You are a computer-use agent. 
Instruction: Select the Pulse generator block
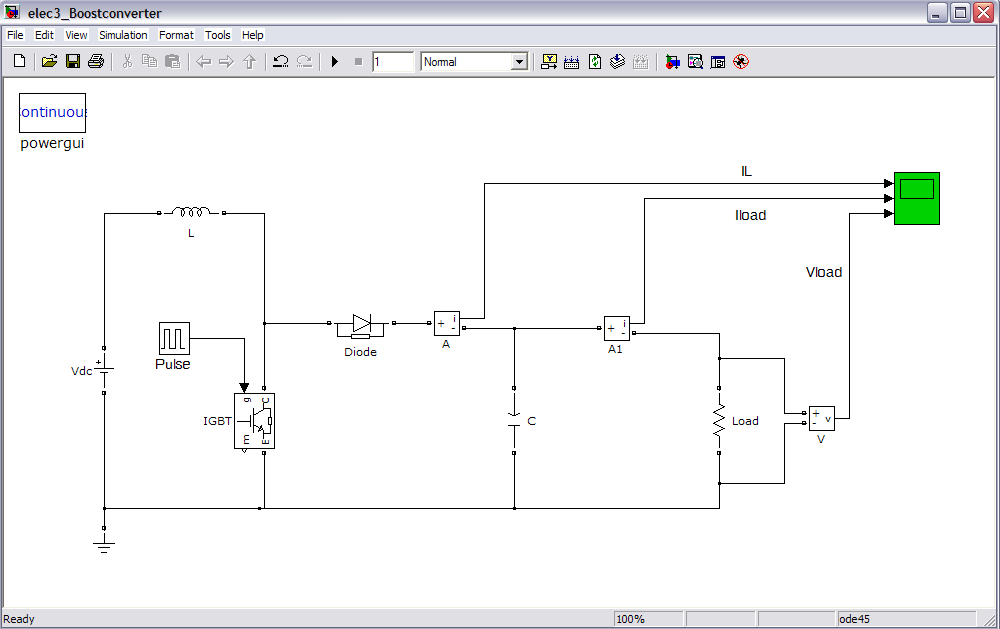tap(174, 338)
